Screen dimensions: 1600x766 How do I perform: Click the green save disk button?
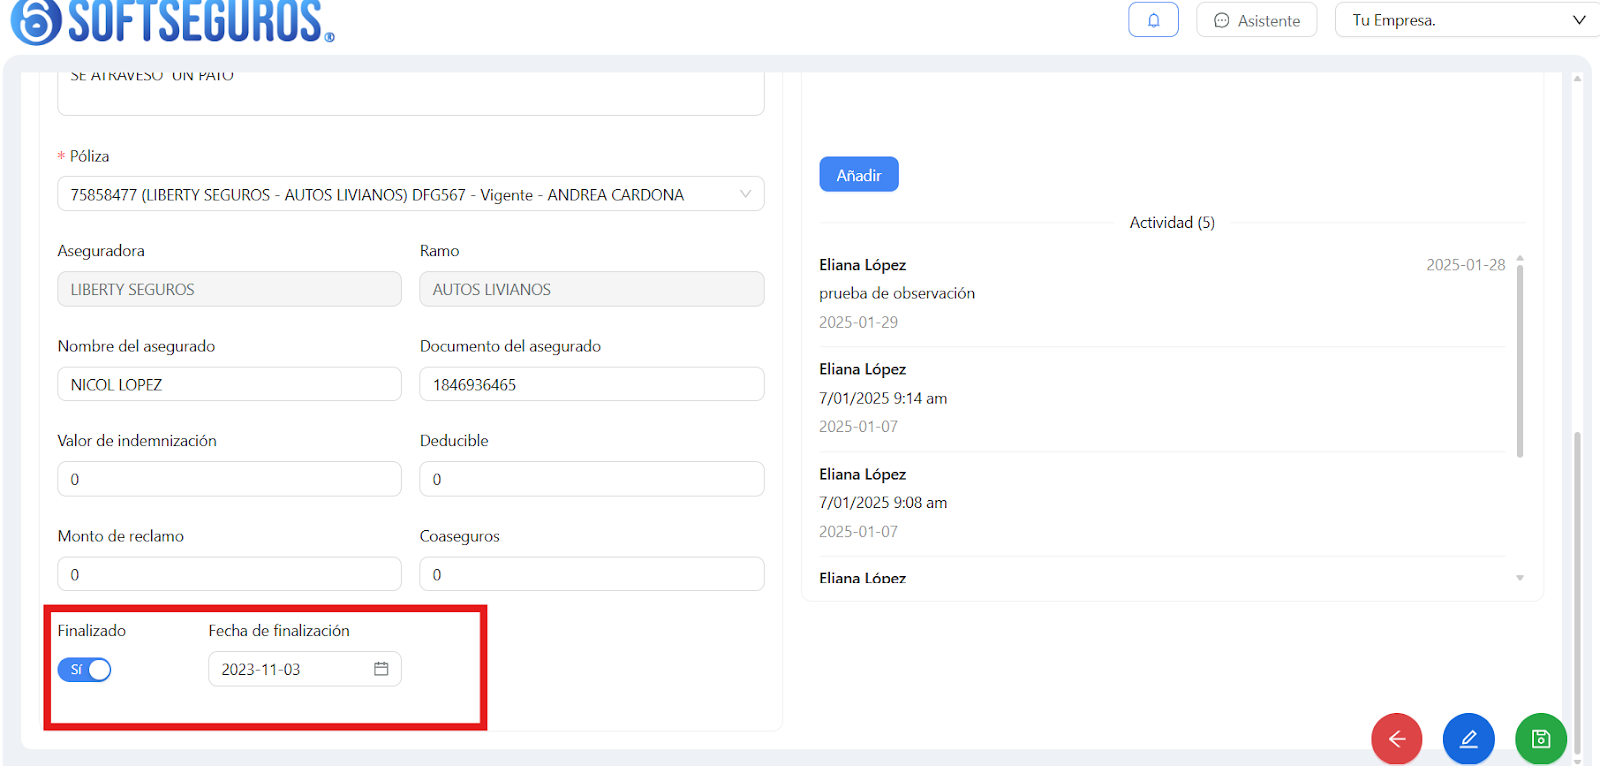[1541, 739]
